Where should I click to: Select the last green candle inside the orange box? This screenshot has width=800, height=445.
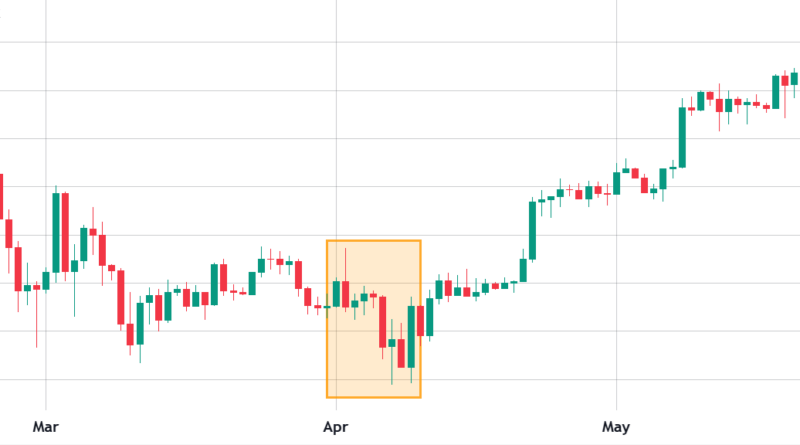[411, 337]
